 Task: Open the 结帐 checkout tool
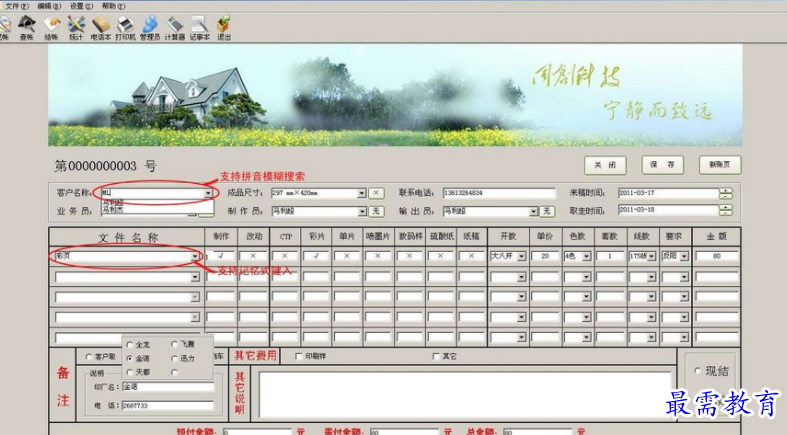click(51, 28)
